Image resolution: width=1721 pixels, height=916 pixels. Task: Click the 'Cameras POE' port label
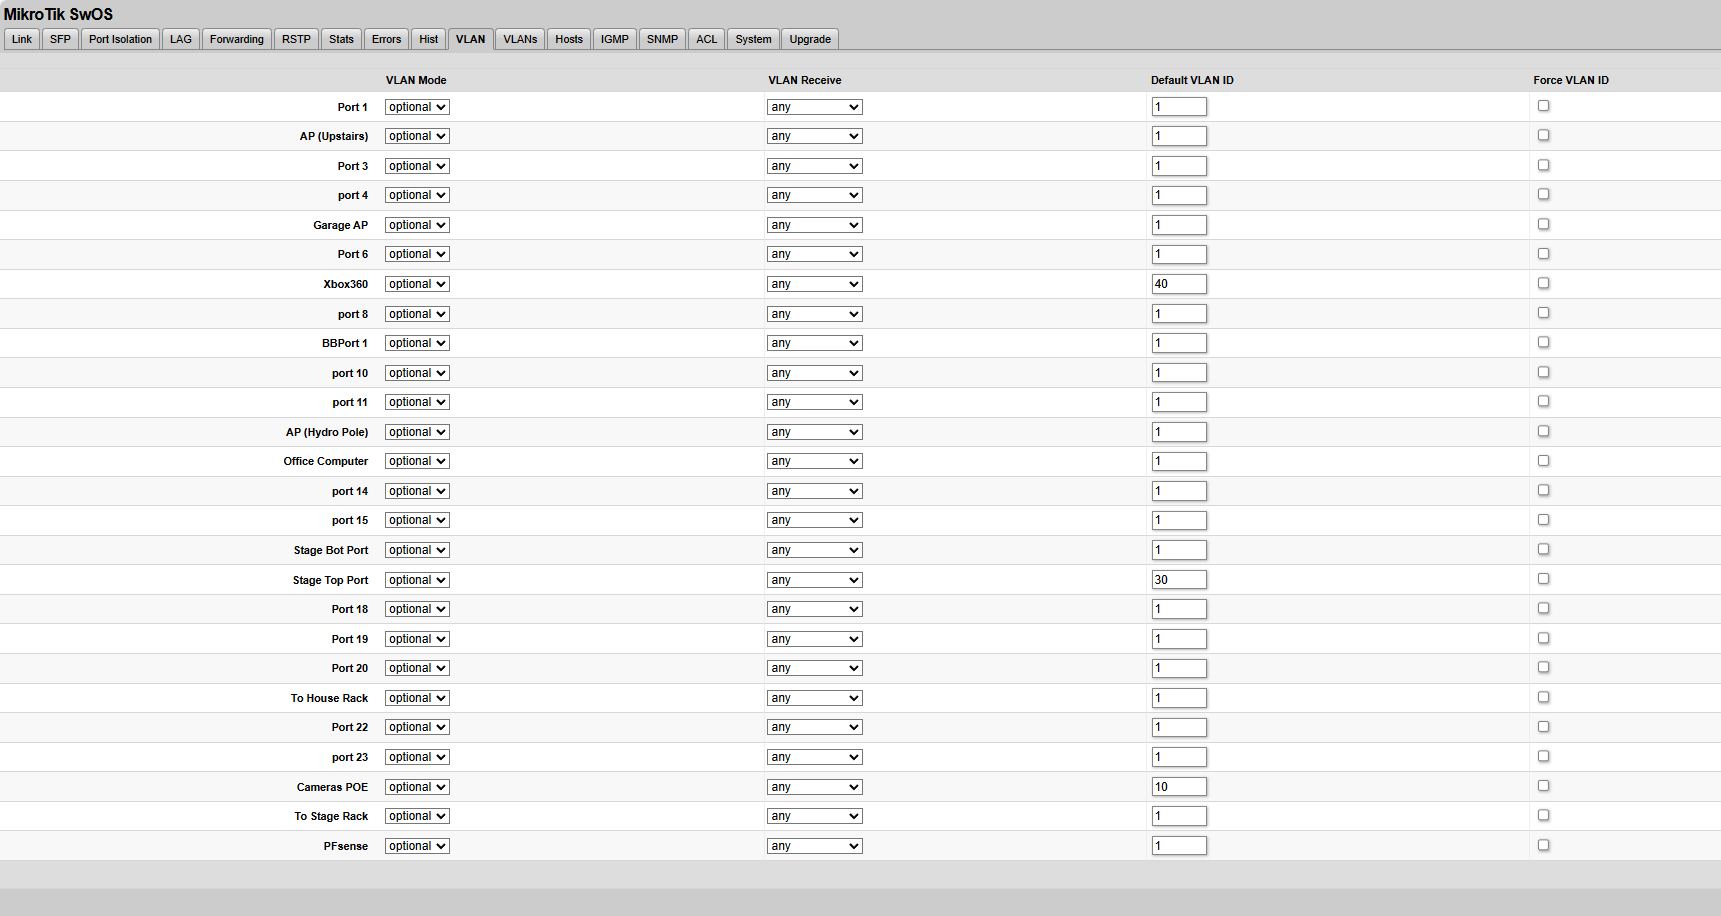[332, 787]
